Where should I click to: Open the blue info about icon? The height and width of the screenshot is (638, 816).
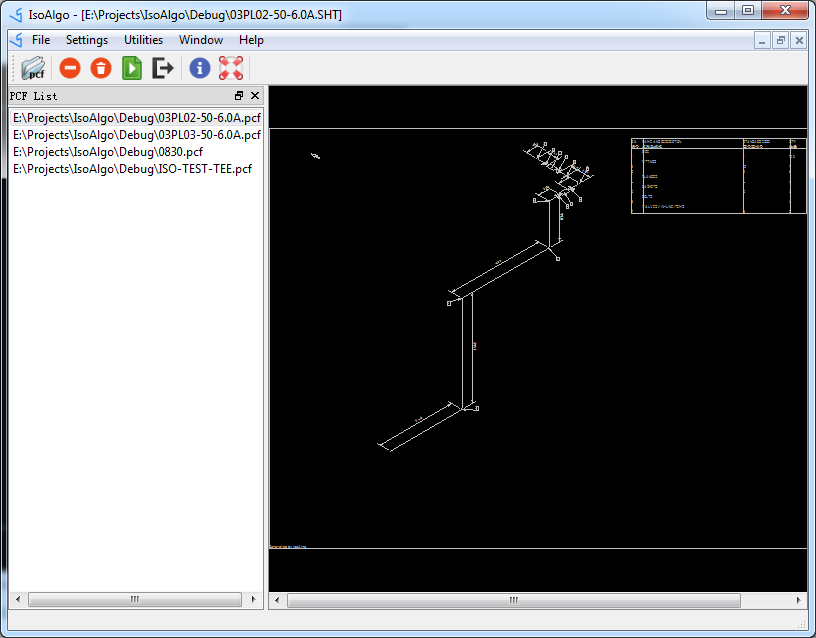200,68
